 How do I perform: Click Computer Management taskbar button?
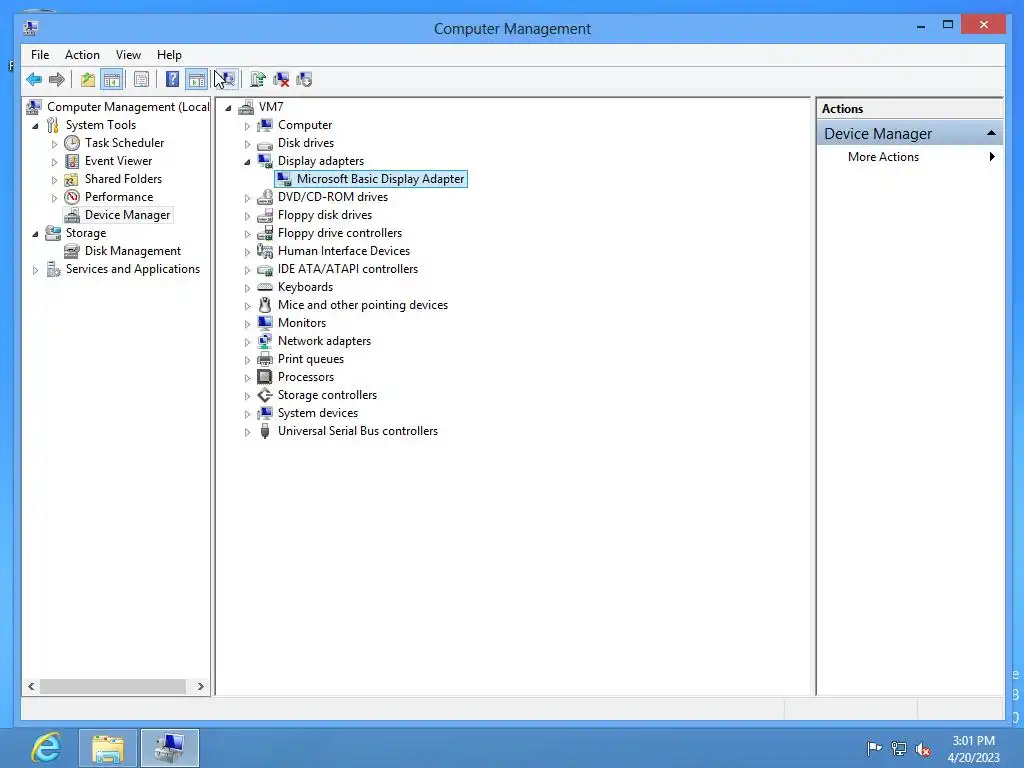(170, 748)
